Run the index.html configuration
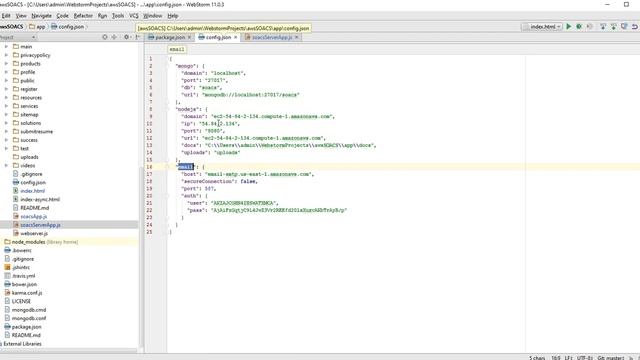 tap(569, 27)
